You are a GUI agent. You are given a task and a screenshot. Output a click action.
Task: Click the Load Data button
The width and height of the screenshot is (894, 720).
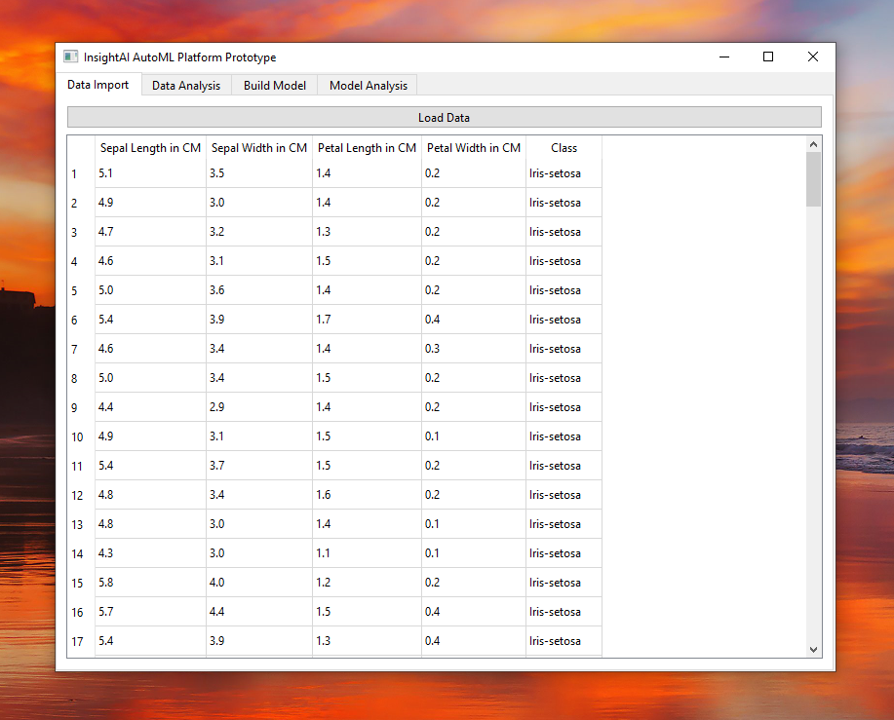(443, 117)
